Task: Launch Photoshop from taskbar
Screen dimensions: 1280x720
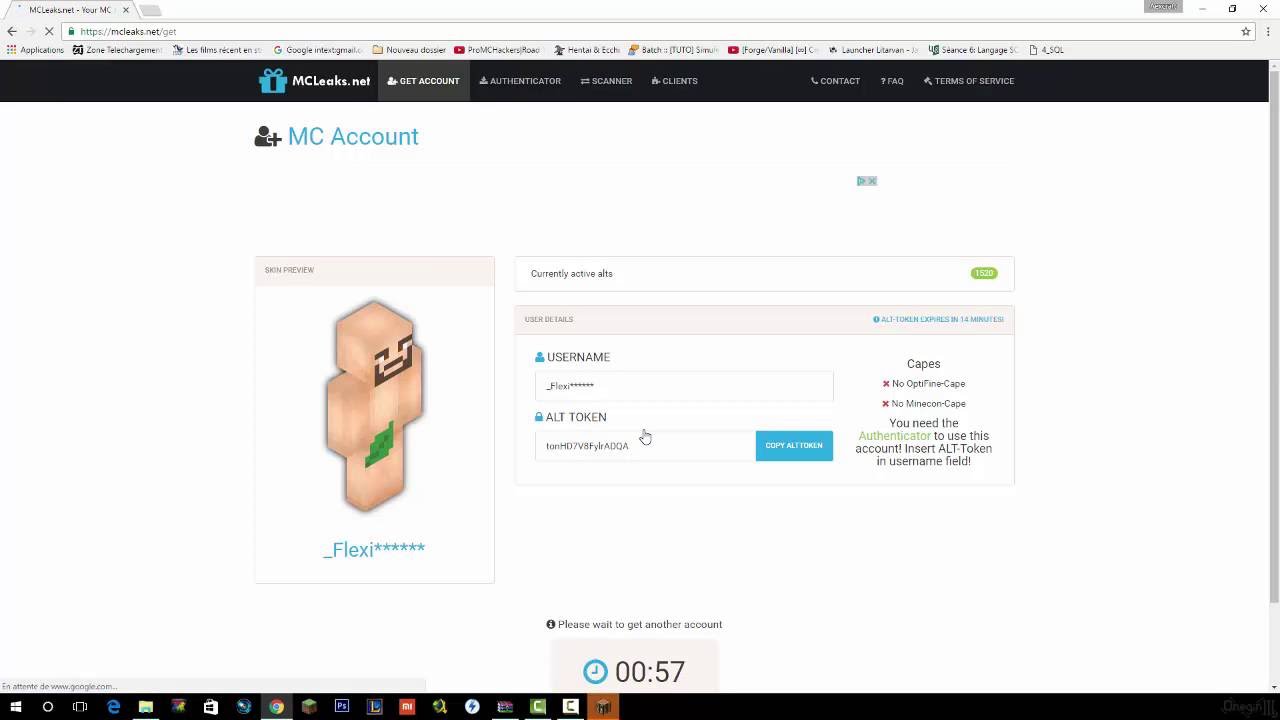Action: tap(342, 707)
